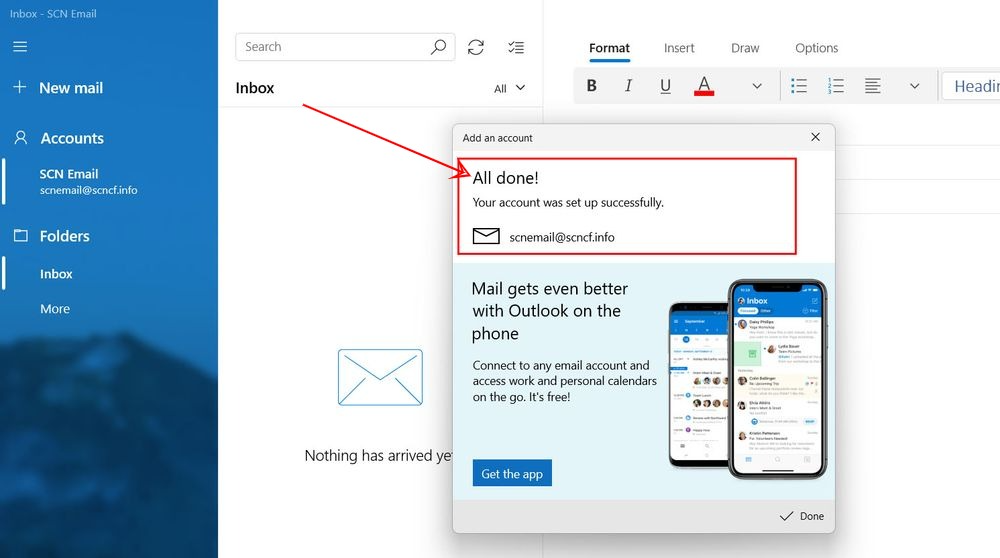1000x558 pixels.
Task: Switch to the Draw tab
Action: coord(745,48)
